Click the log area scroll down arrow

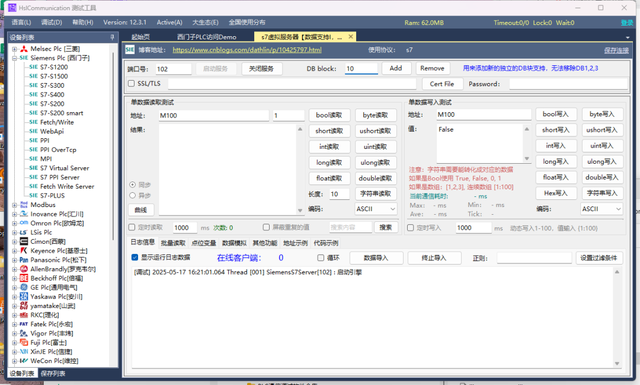click(x=617, y=363)
